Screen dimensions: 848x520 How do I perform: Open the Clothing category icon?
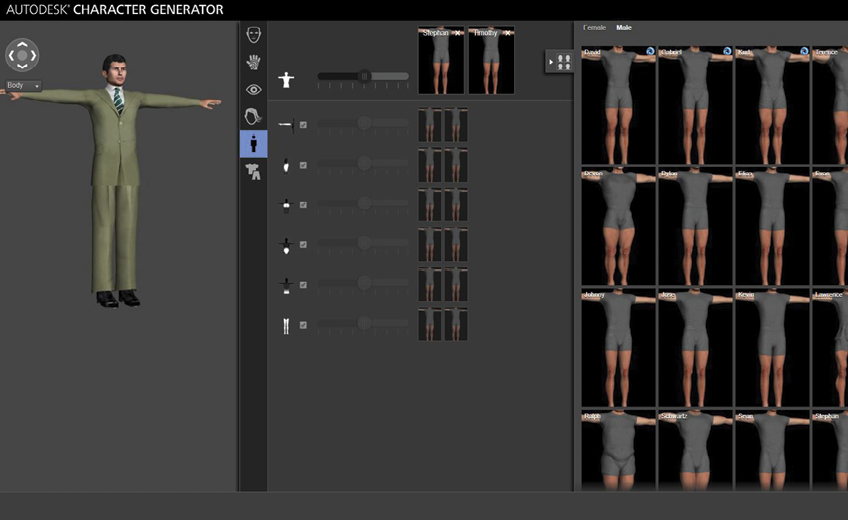[253, 171]
